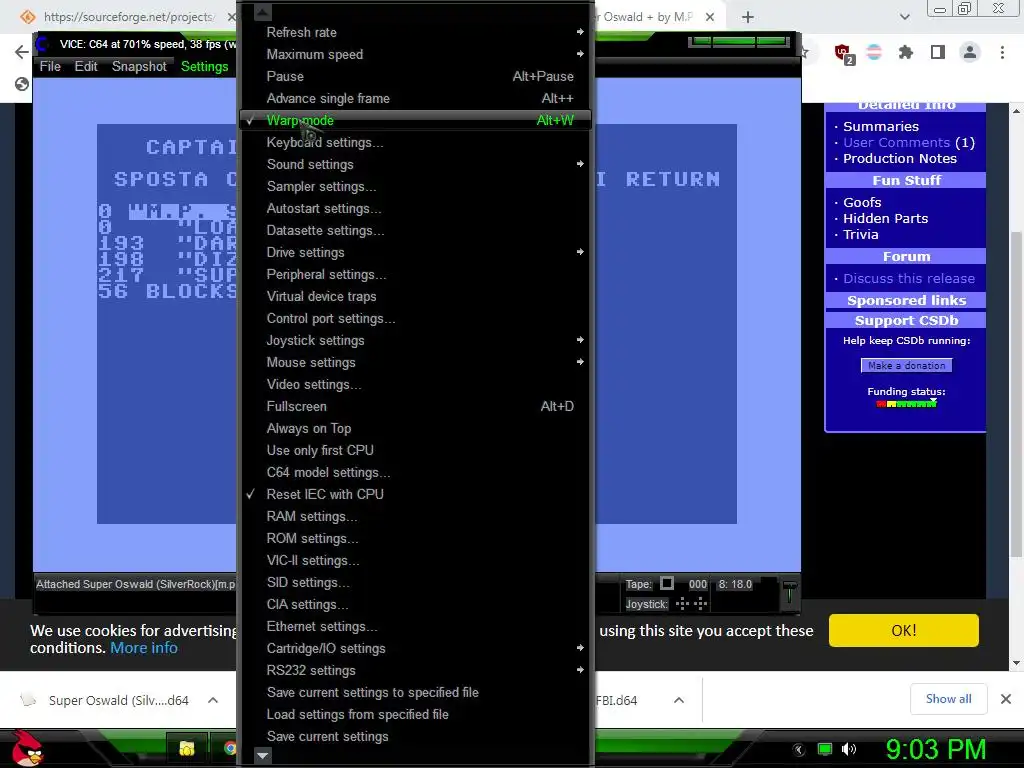Expand Maximum speed submenu
The height and width of the screenshot is (768, 1024).
pyautogui.click(x=415, y=54)
